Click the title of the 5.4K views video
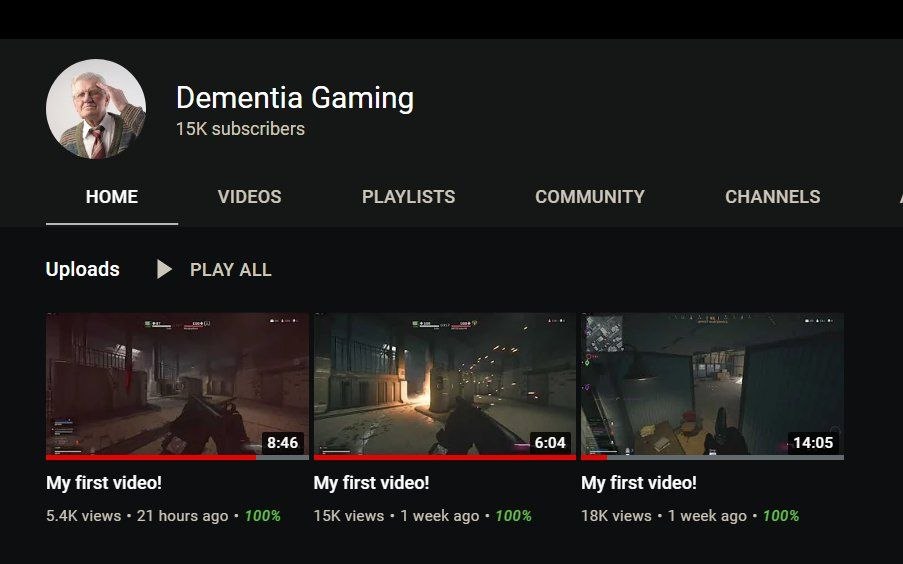The image size is (903, 564). coord(104,482)
